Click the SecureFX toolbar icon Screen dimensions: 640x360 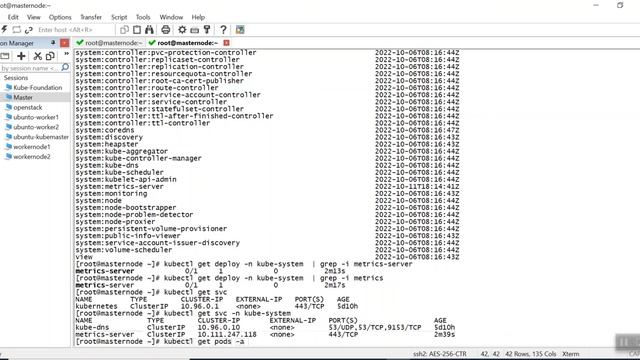[240, 29]
